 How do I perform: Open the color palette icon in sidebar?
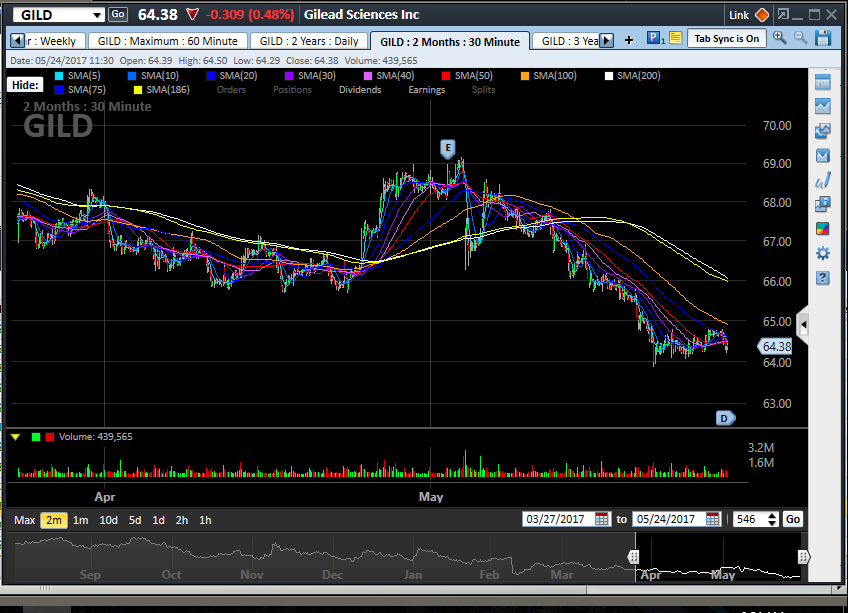pyautogui.click(x=823, y=229)
